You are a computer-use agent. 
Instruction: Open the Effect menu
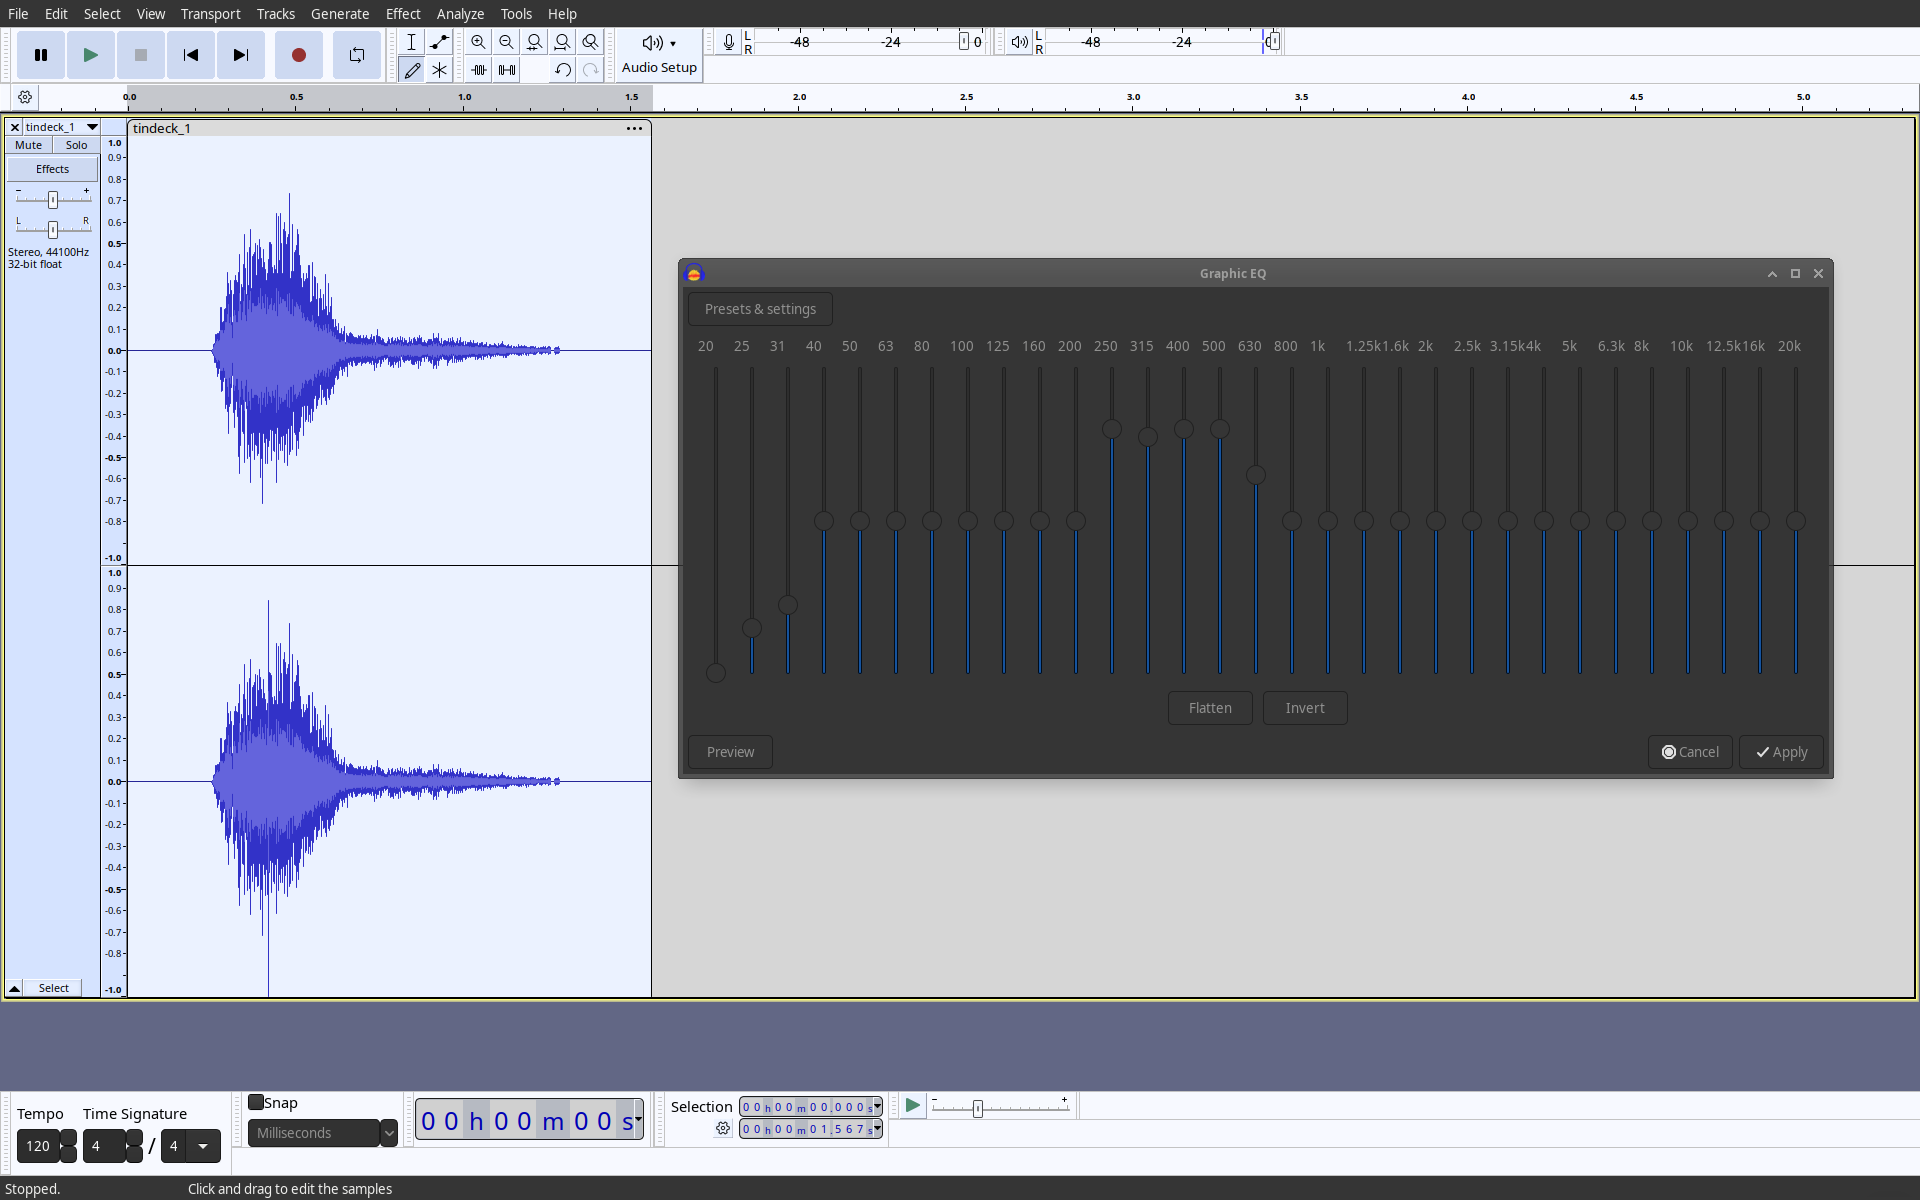(x=403, y=14)
